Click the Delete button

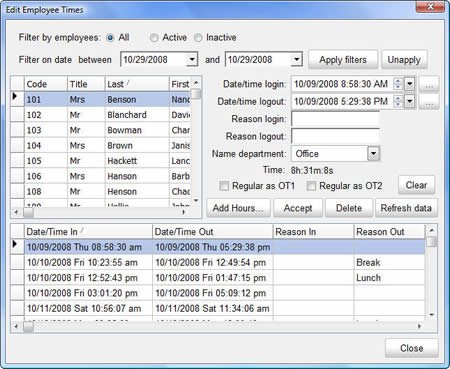coord(349,208)
